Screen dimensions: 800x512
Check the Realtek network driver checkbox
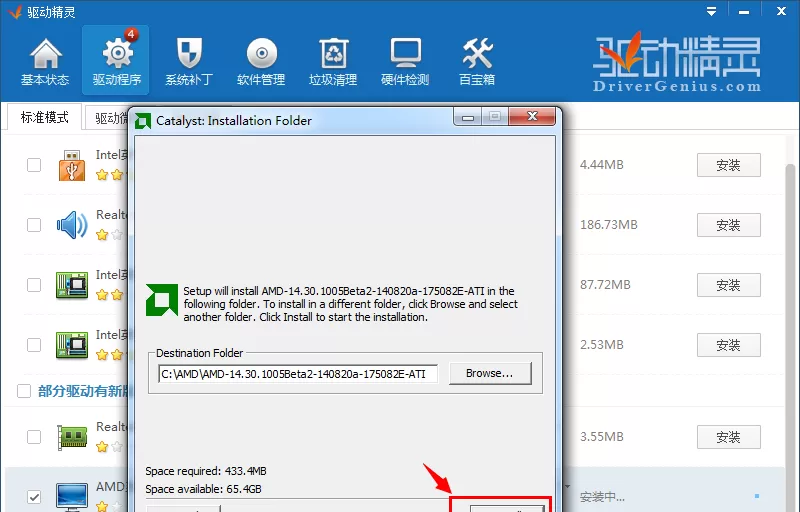pos(34,437)
